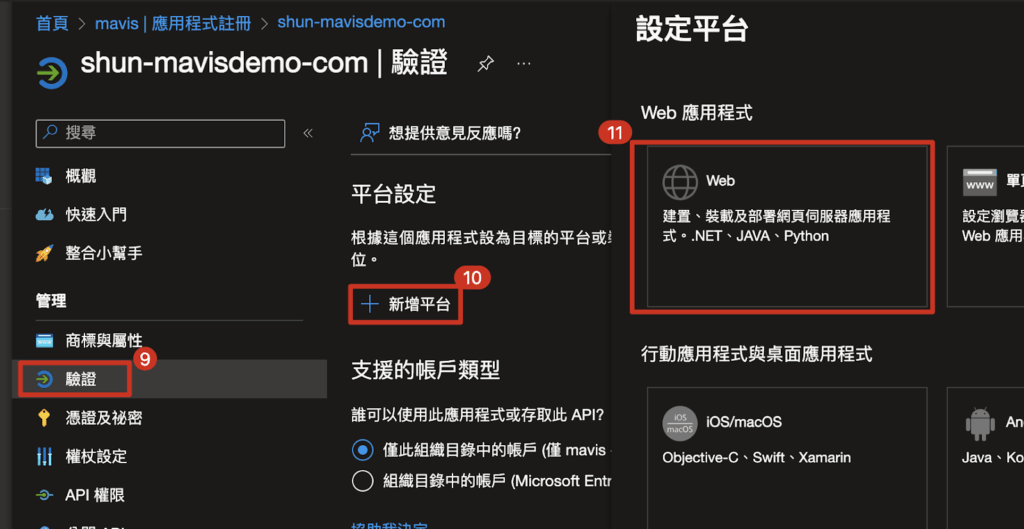Click the 搜尋 search field
The width and height of the screenshot is (1024, 529).
(160, 133)
